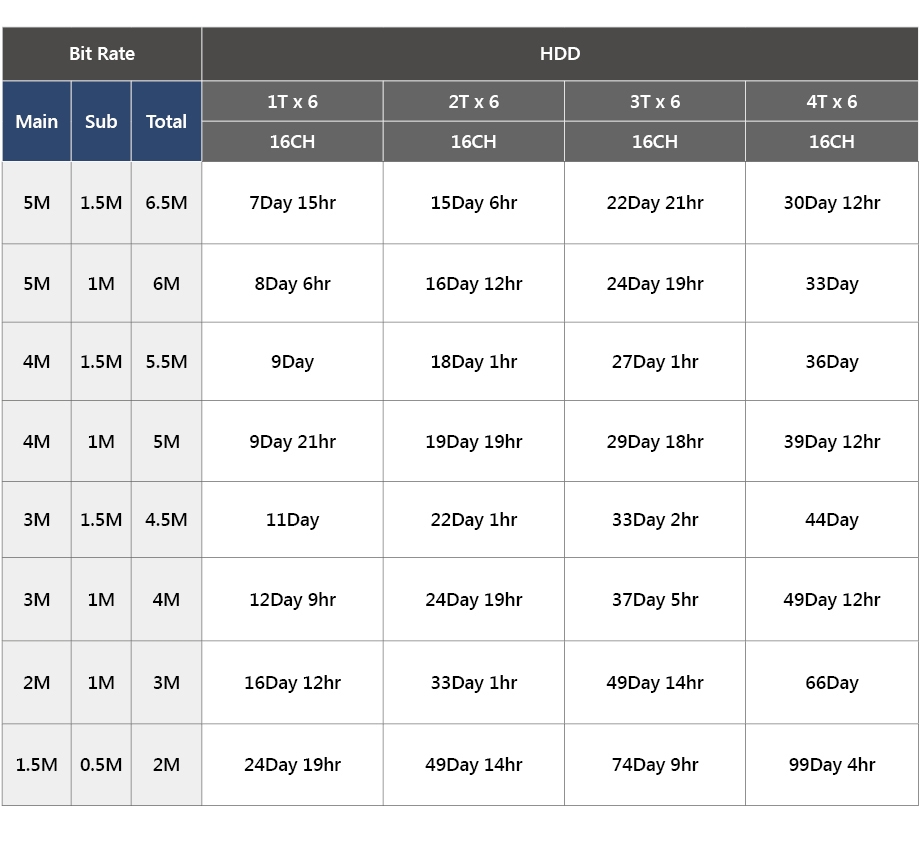Select the Sub column header
This screenshot has height=850, width=920.
click(101, 121)
